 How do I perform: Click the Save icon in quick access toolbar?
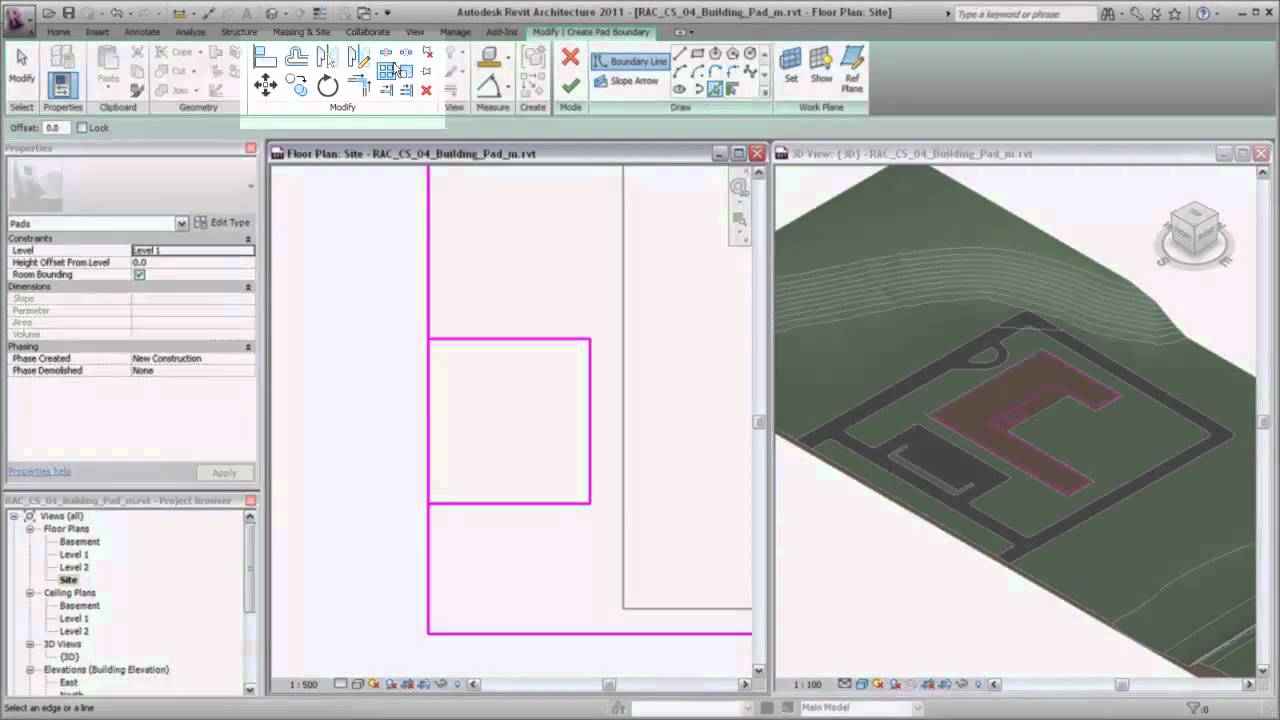68,13
